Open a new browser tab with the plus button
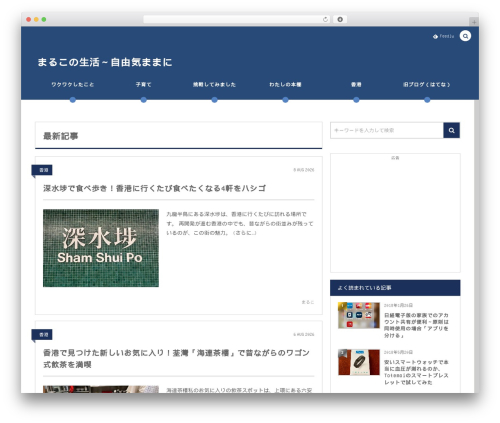Image resolution: width=500 pixels, height=423 pixels. (474, 22)
